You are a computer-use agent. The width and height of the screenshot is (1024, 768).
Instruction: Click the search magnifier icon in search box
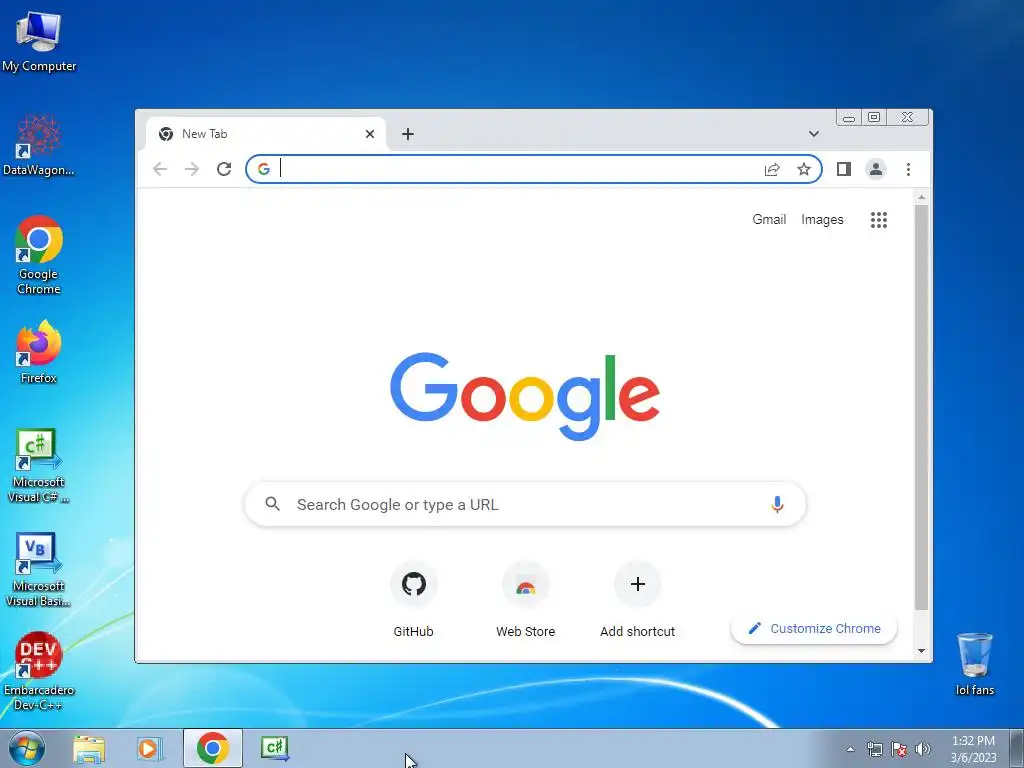pyautogui.click(x=272, y=504)
